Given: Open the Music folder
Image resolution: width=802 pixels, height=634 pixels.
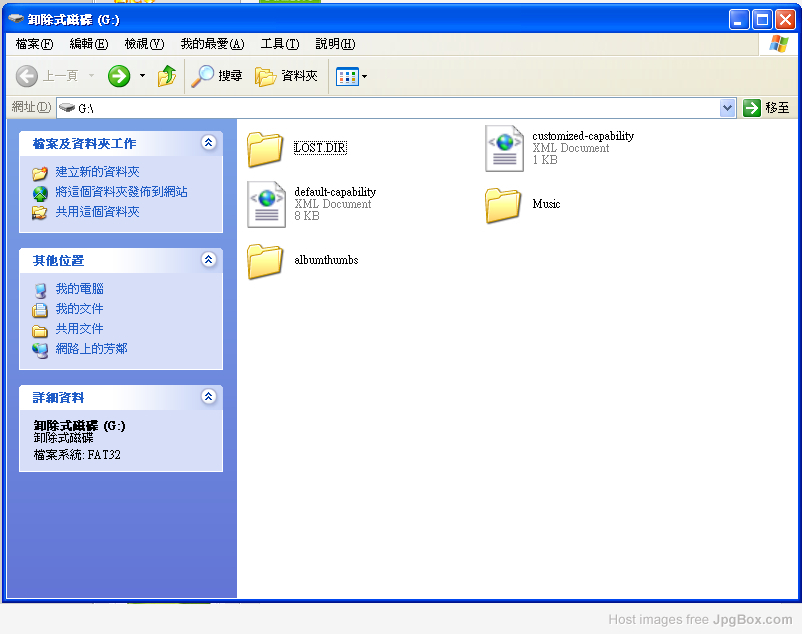Looking at the screenshot, I should pos(504,204).
